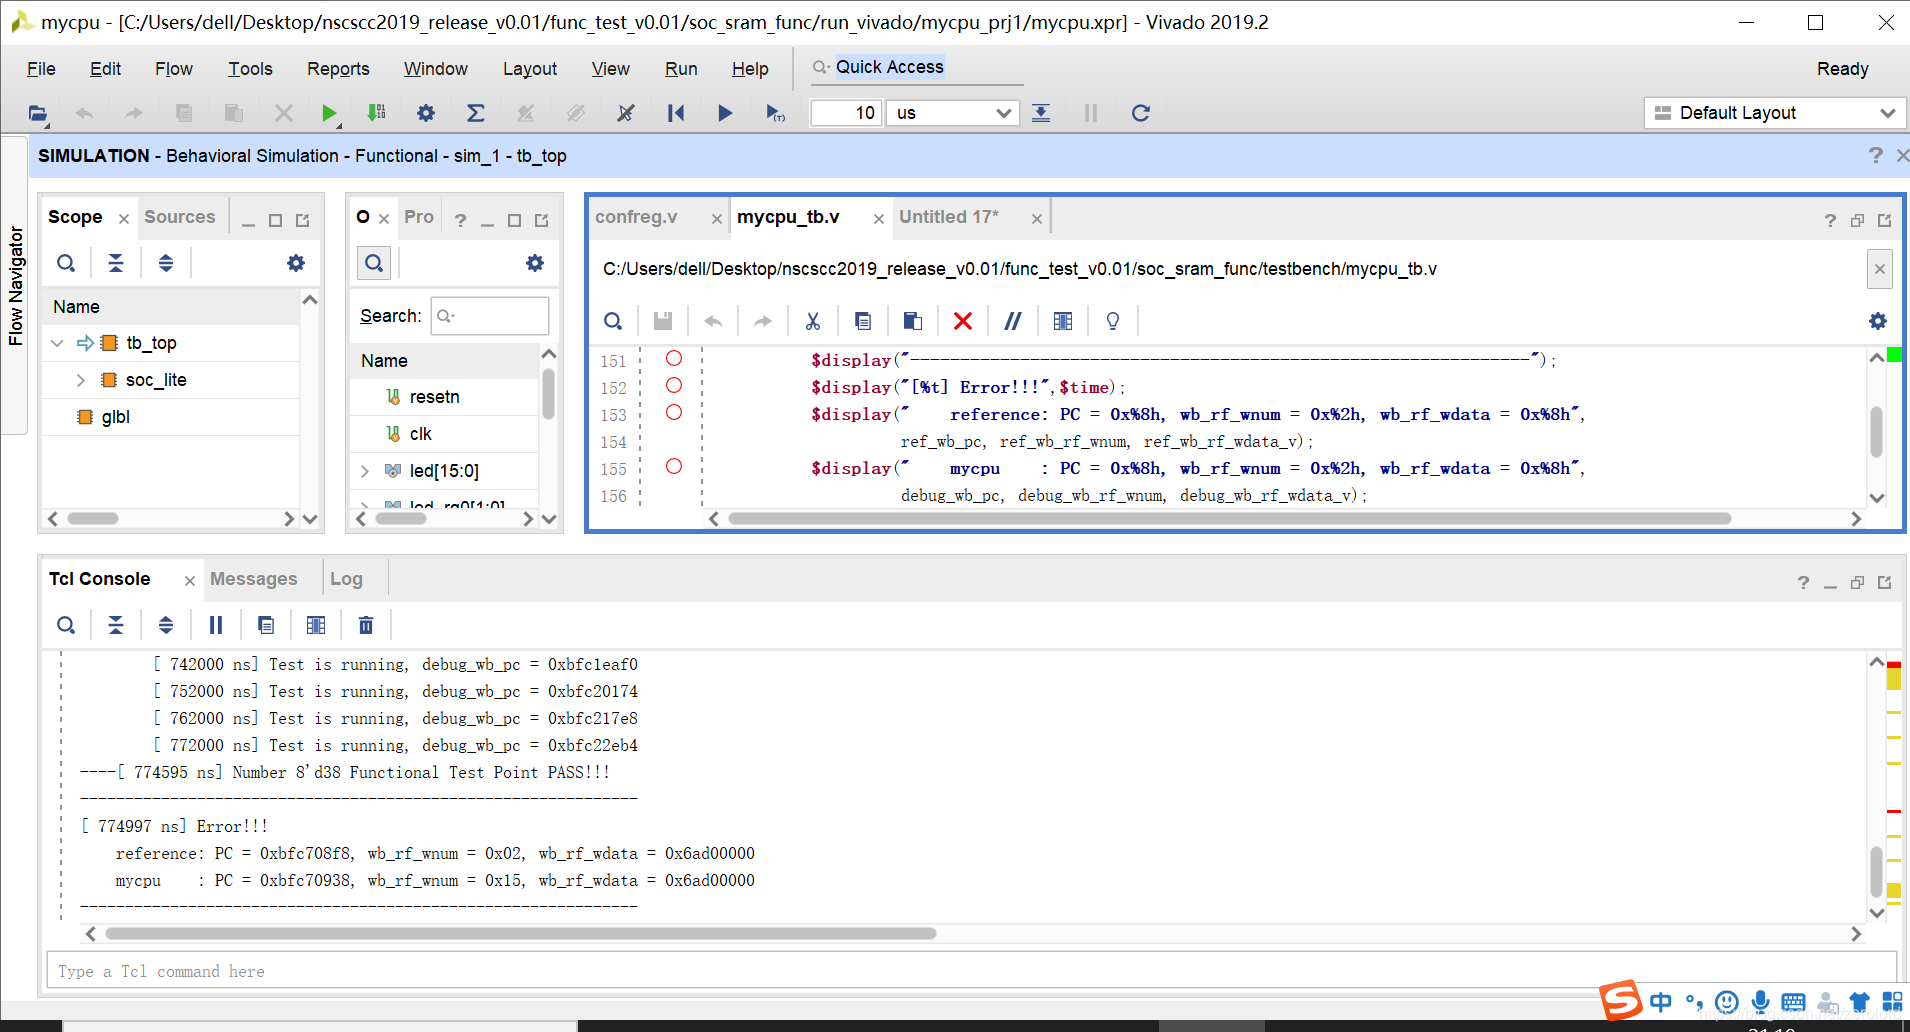Image resolution: width=1910 pixels, height=1032 pixels.
Task: Click the Relaunch simulation icon
Action: 1140,113
